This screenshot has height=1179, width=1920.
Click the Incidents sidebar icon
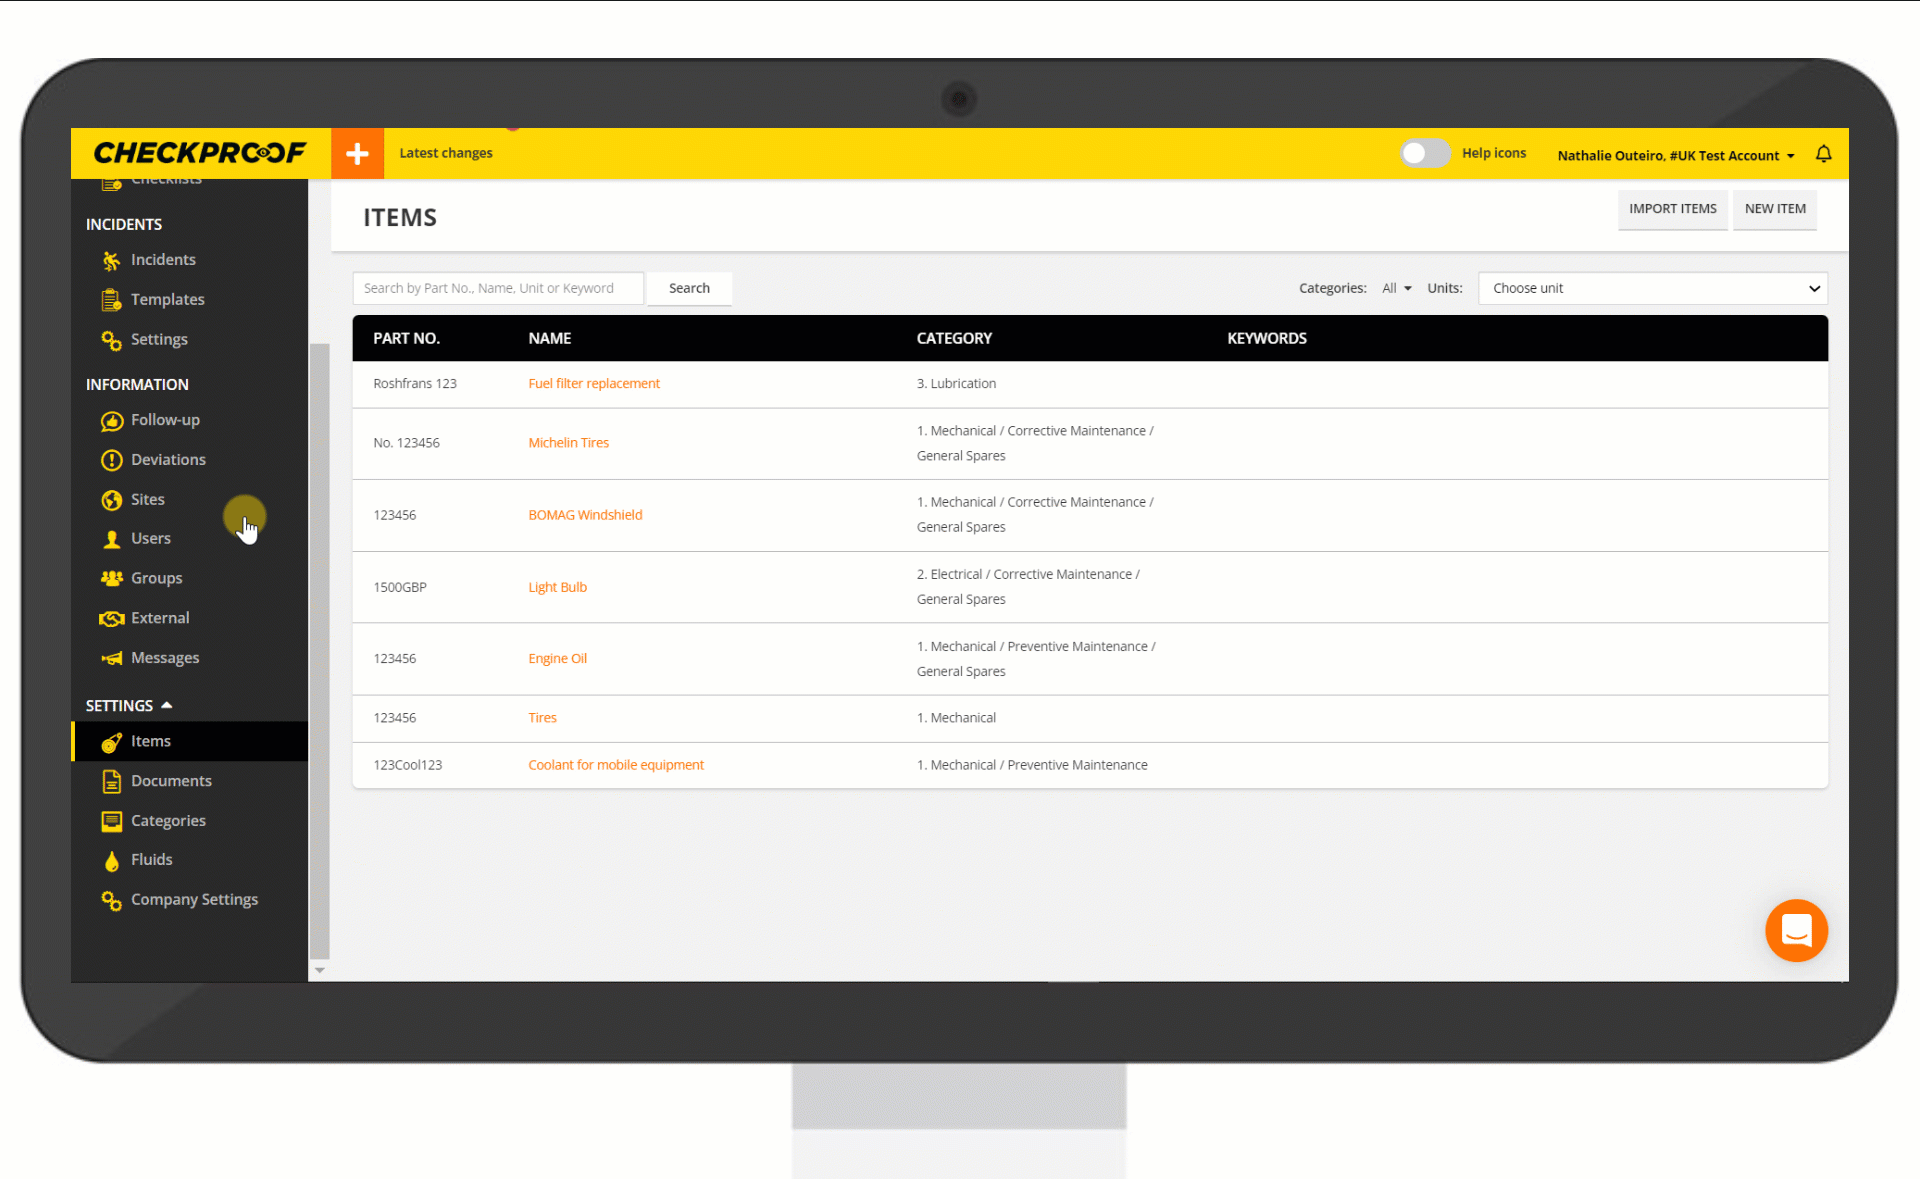[x=111, y=261]
